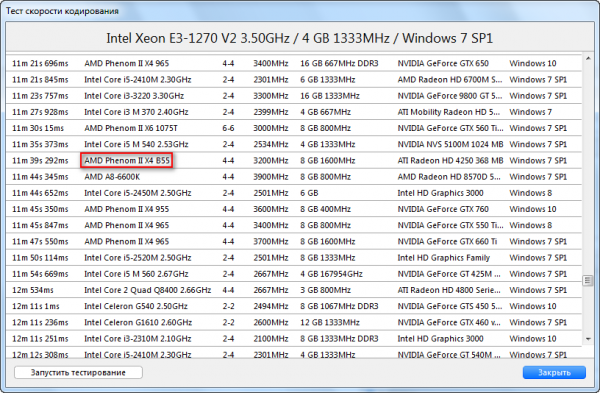The image size is (600, 393).
Task: Click AMD A8-6600K entry
Action: pyautogui.click(x=112, y=177)
